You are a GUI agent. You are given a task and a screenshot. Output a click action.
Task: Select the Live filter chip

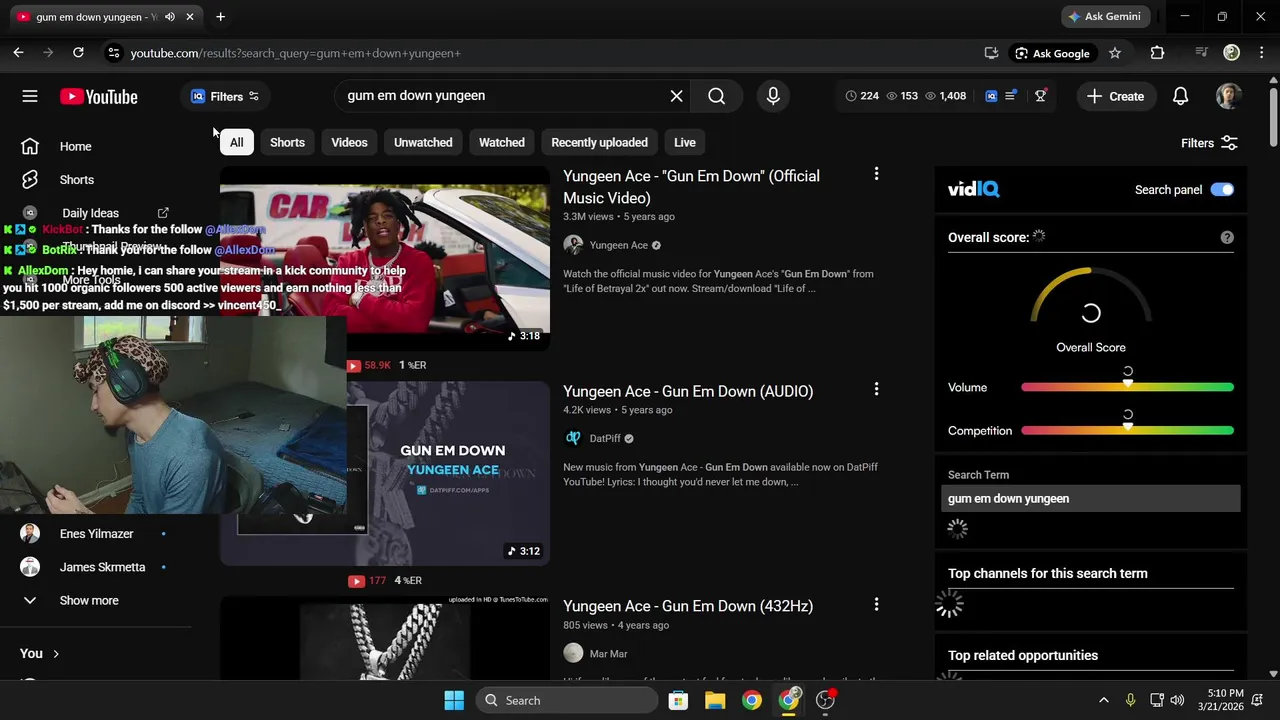coord(685,142)
